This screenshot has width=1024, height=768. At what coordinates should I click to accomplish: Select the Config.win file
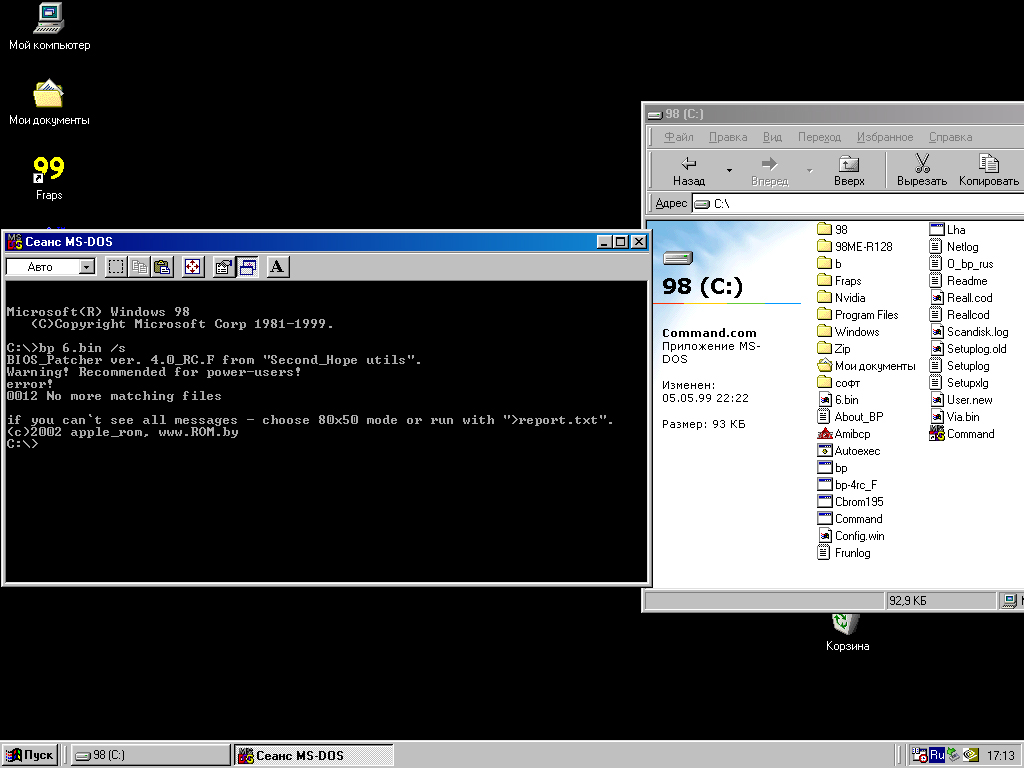pos(851,536)
